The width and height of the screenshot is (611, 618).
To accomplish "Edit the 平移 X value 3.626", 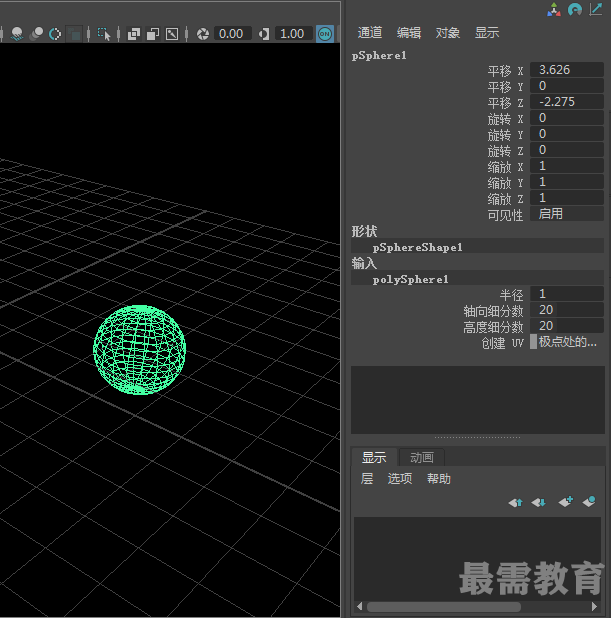I will [566, 70].
